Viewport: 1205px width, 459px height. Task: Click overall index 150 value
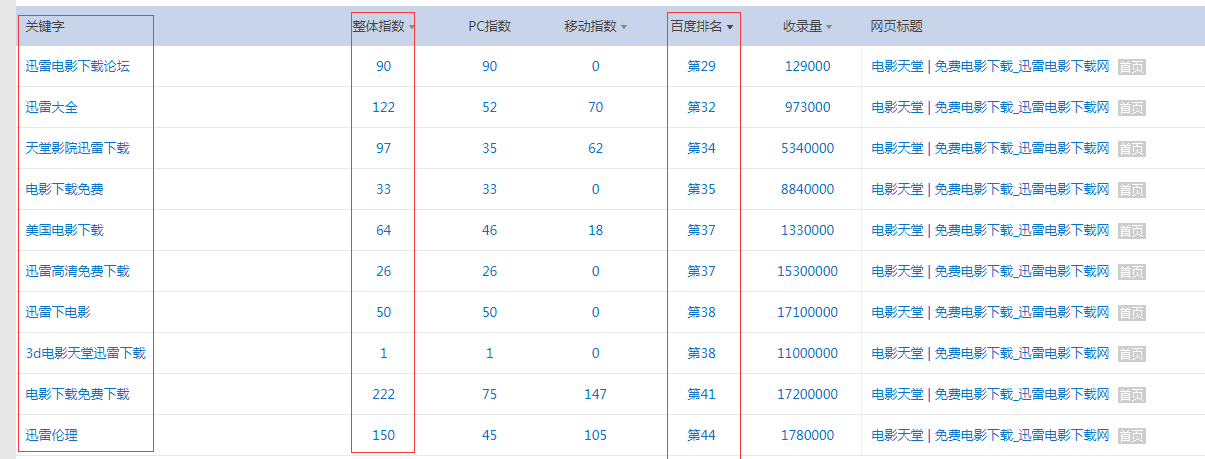(x=383, y=435)
